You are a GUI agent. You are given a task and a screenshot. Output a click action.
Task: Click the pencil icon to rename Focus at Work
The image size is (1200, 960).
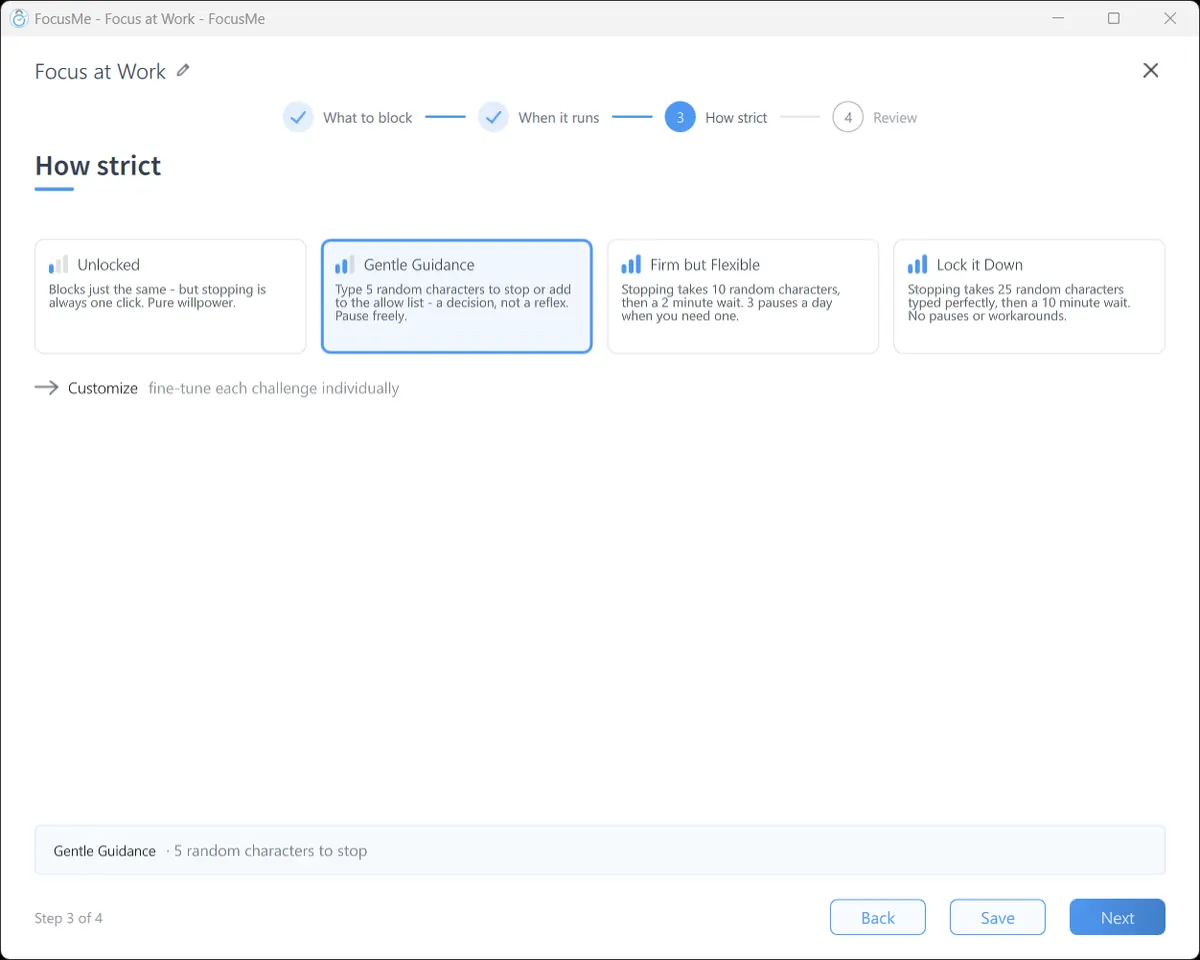(x=183, y=70)
